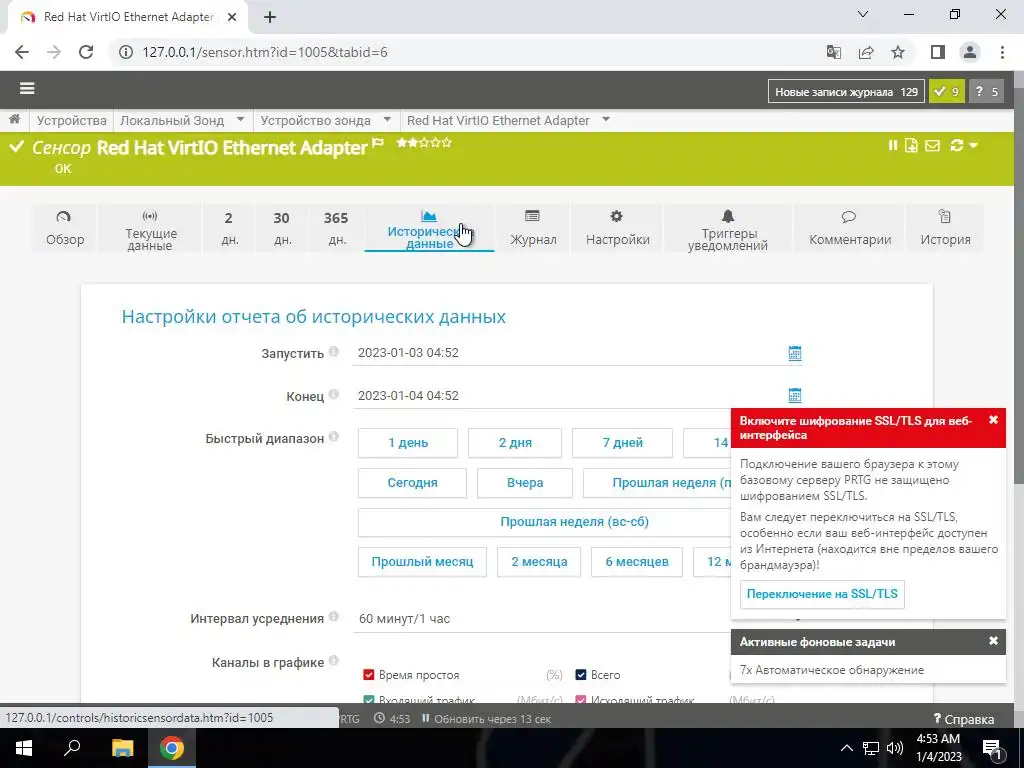Open Windows Start menu

[24, 748]
